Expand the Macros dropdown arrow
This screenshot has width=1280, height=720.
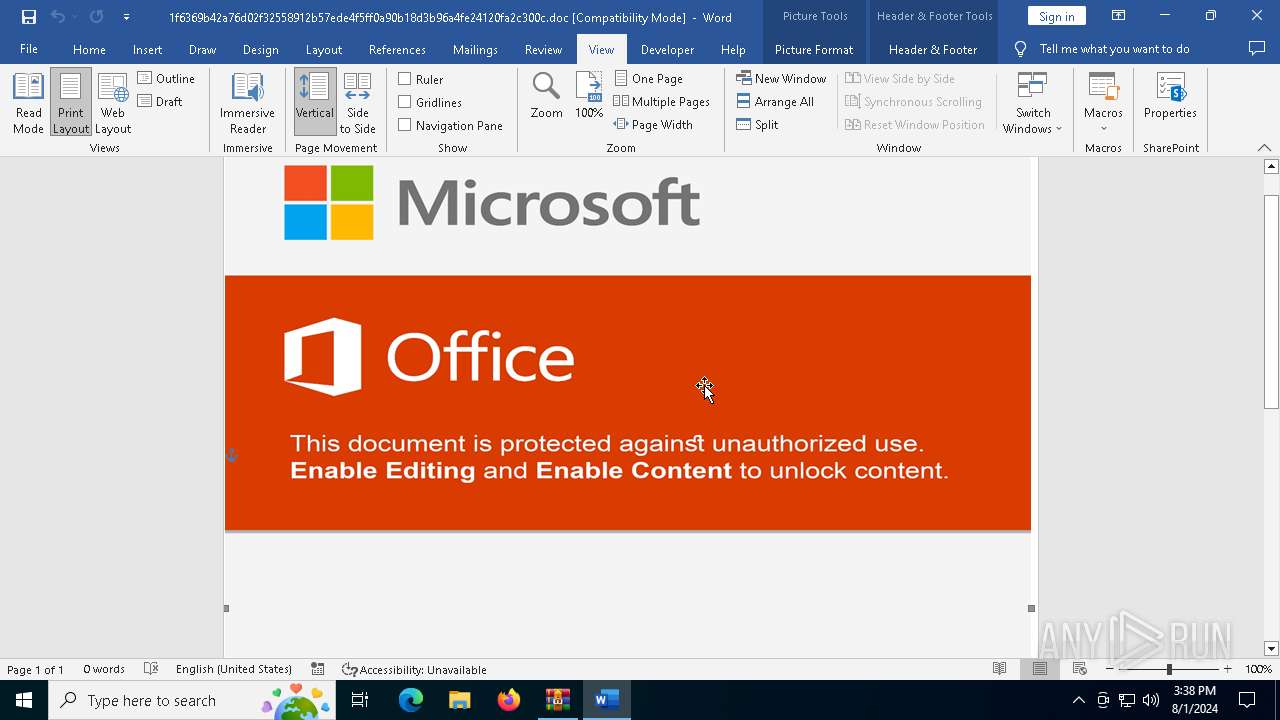click(x=1103, y=128)
